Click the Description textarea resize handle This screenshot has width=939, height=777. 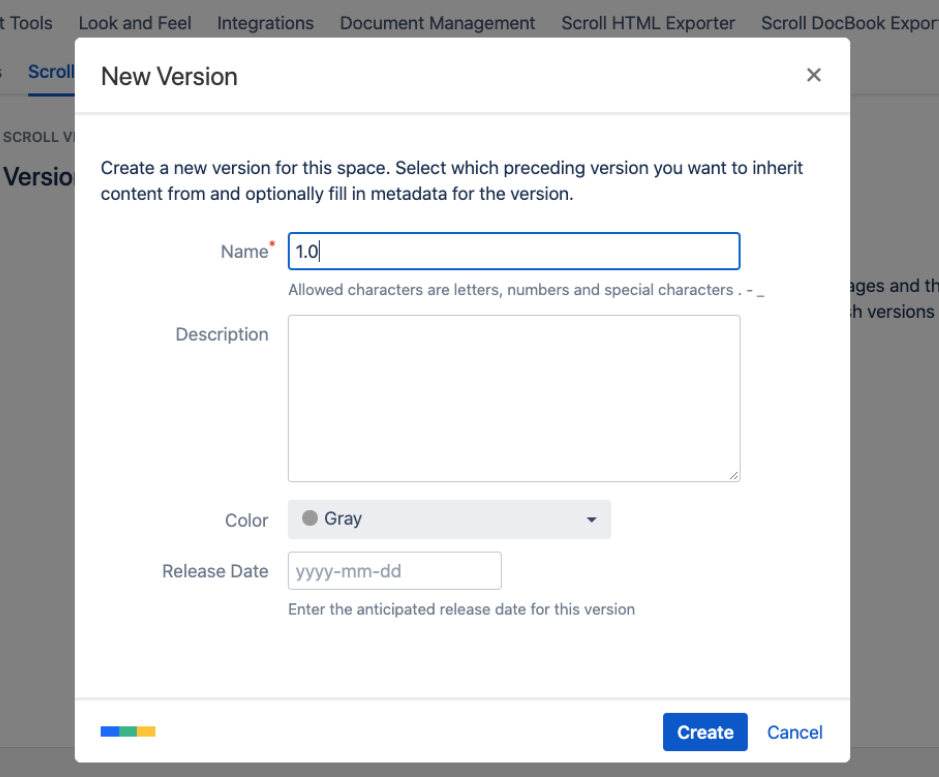[734, 476]
